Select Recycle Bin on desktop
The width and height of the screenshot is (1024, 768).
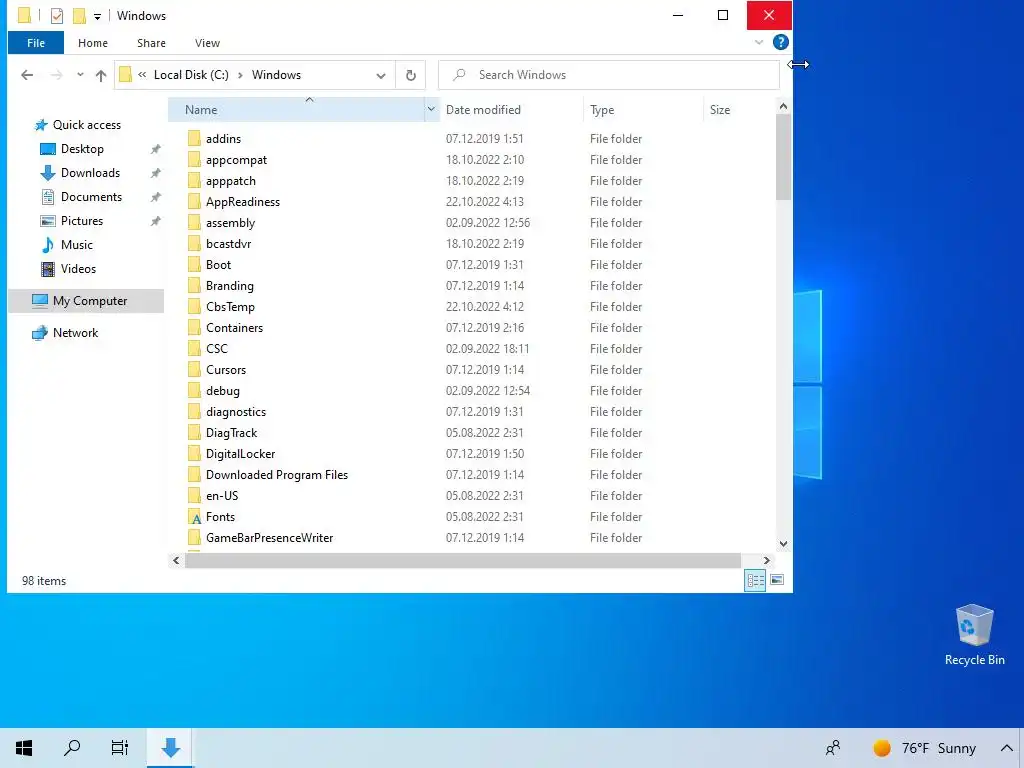[974, 635]
